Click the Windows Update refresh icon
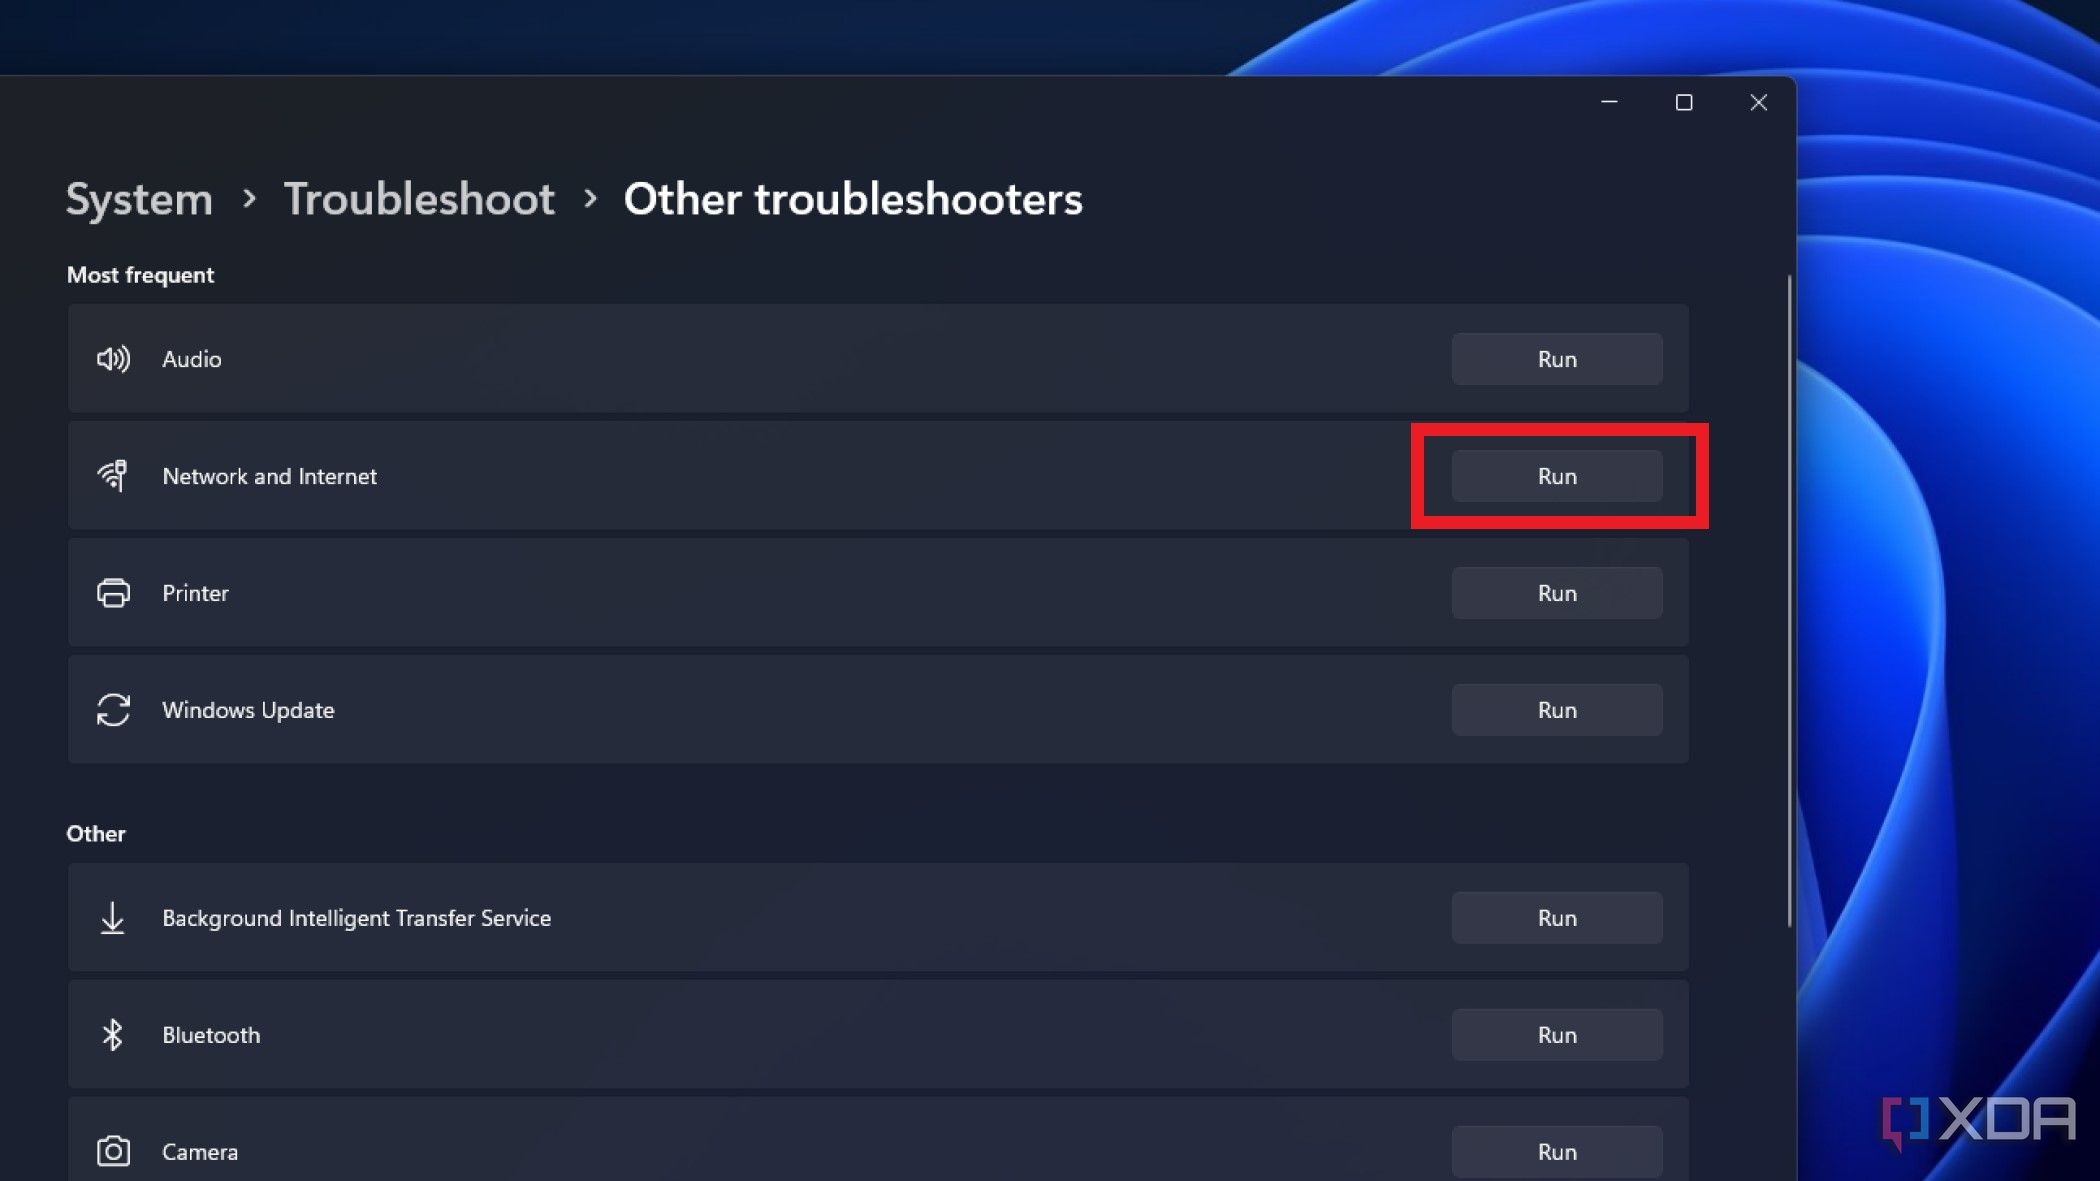The height and width of the screenshot is (1181, 2100). tap(112, 709)
